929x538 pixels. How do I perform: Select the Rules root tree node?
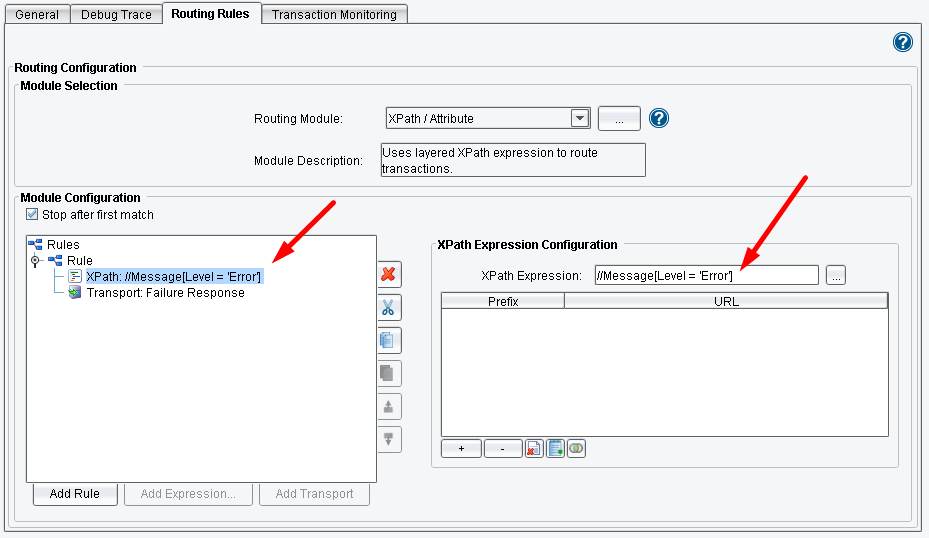click(62, 244)
